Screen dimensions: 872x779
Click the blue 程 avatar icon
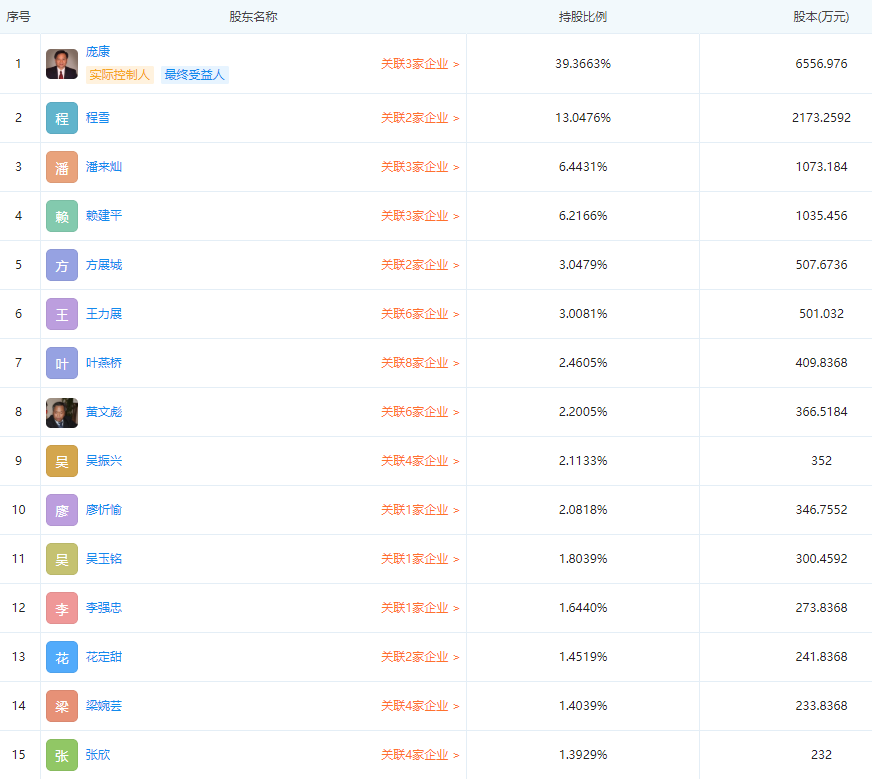(62, 118)
